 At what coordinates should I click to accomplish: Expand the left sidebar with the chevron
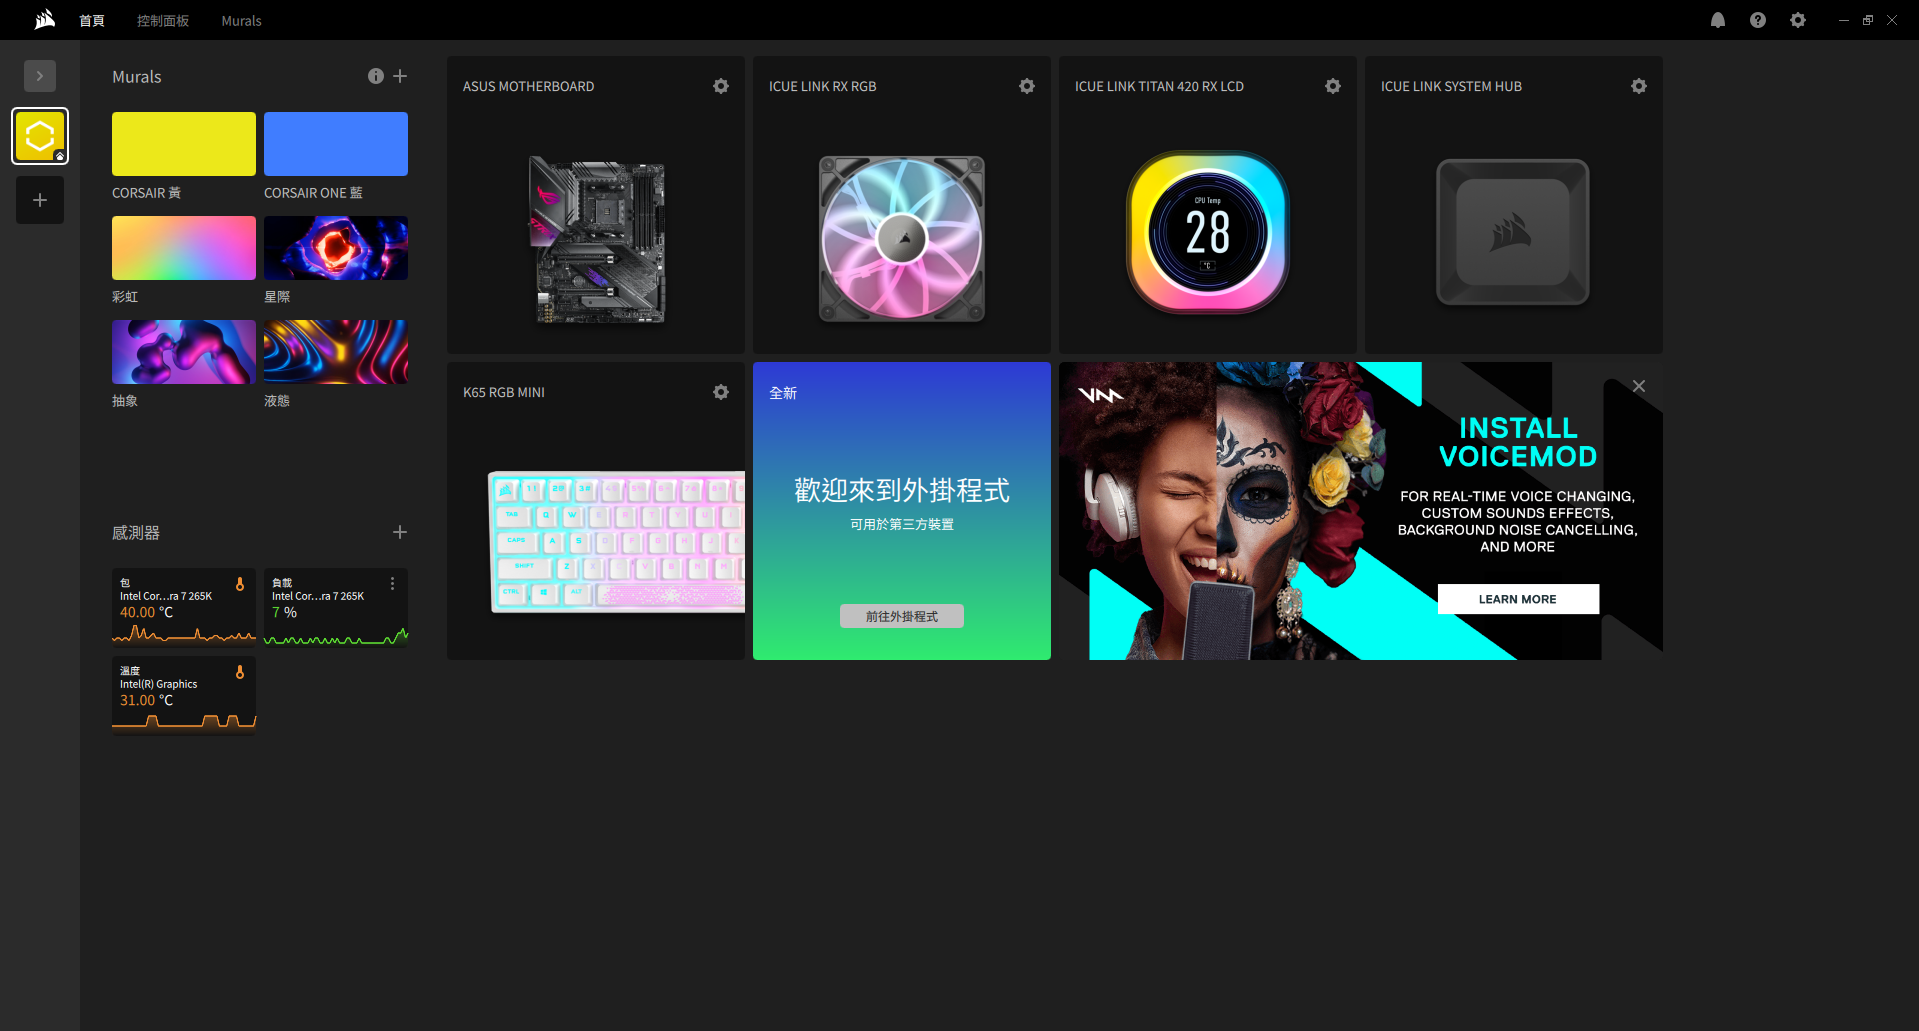pyautogui.click(x=40, y=76)
